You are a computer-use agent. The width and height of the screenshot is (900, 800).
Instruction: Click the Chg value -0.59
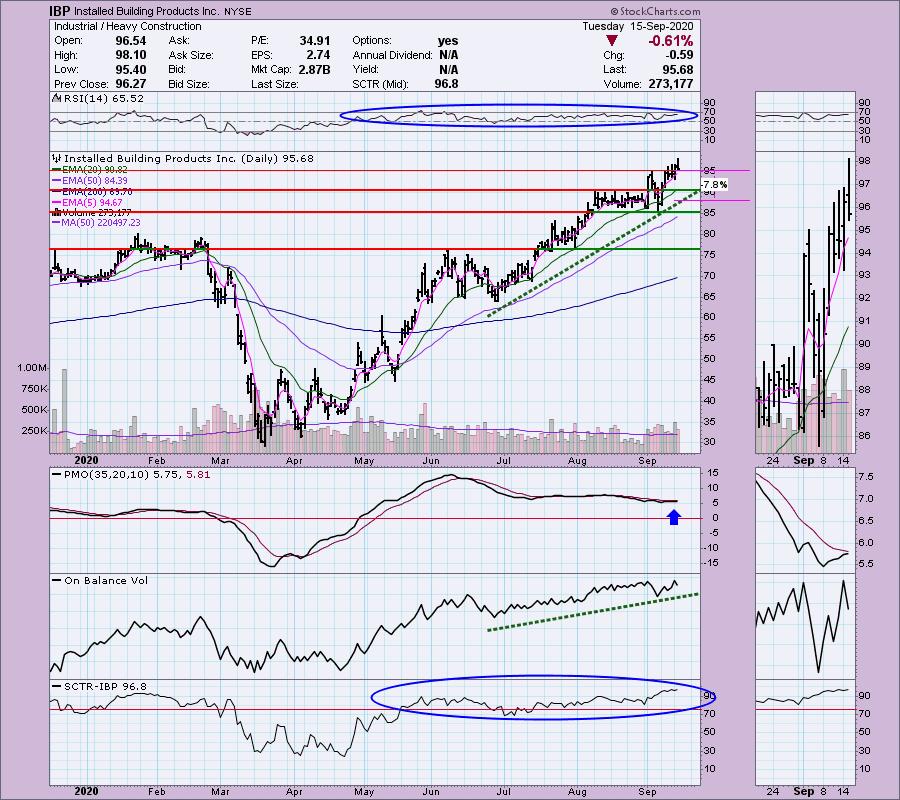pyautogui.click(x=678, y=55)
